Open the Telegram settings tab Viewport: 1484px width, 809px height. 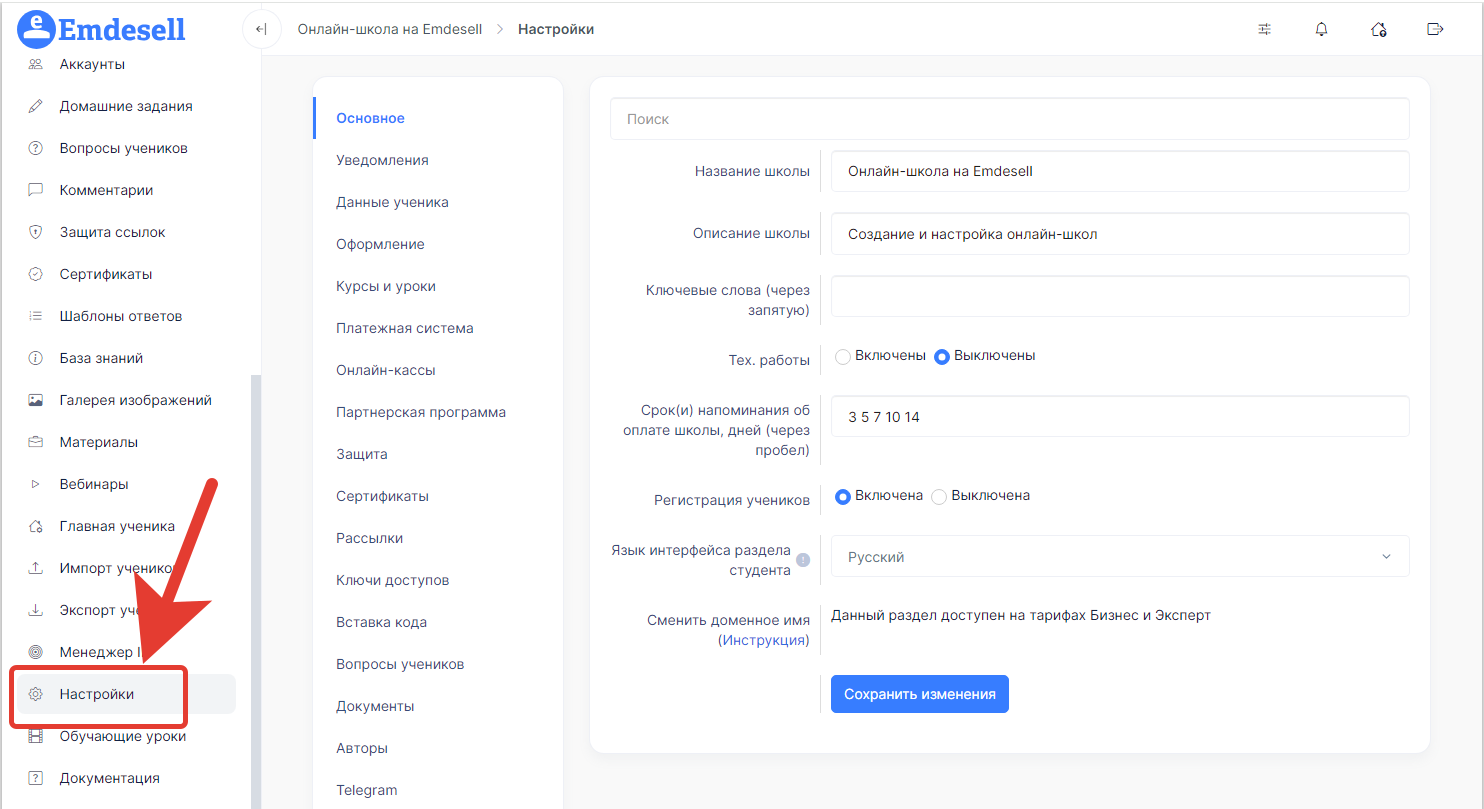[x=367, y=790]
